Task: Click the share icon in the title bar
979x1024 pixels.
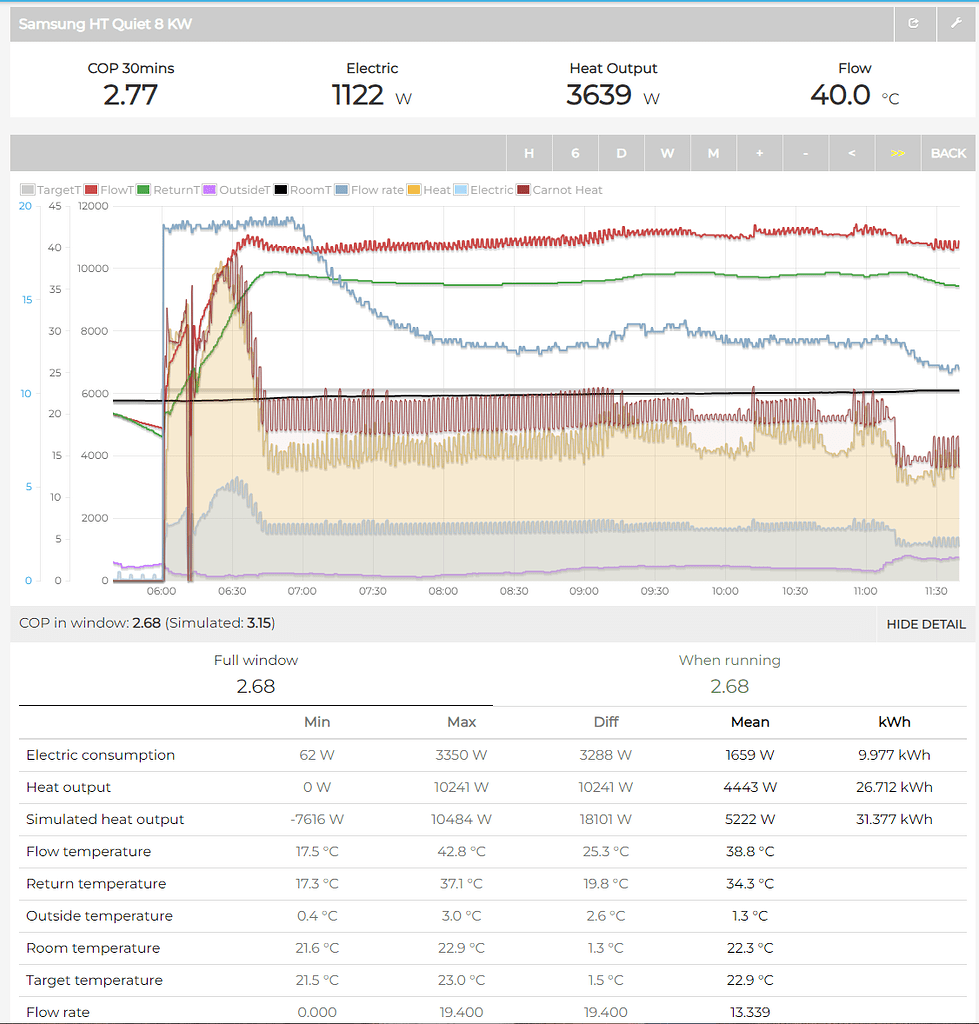Action: click(915, 23)
